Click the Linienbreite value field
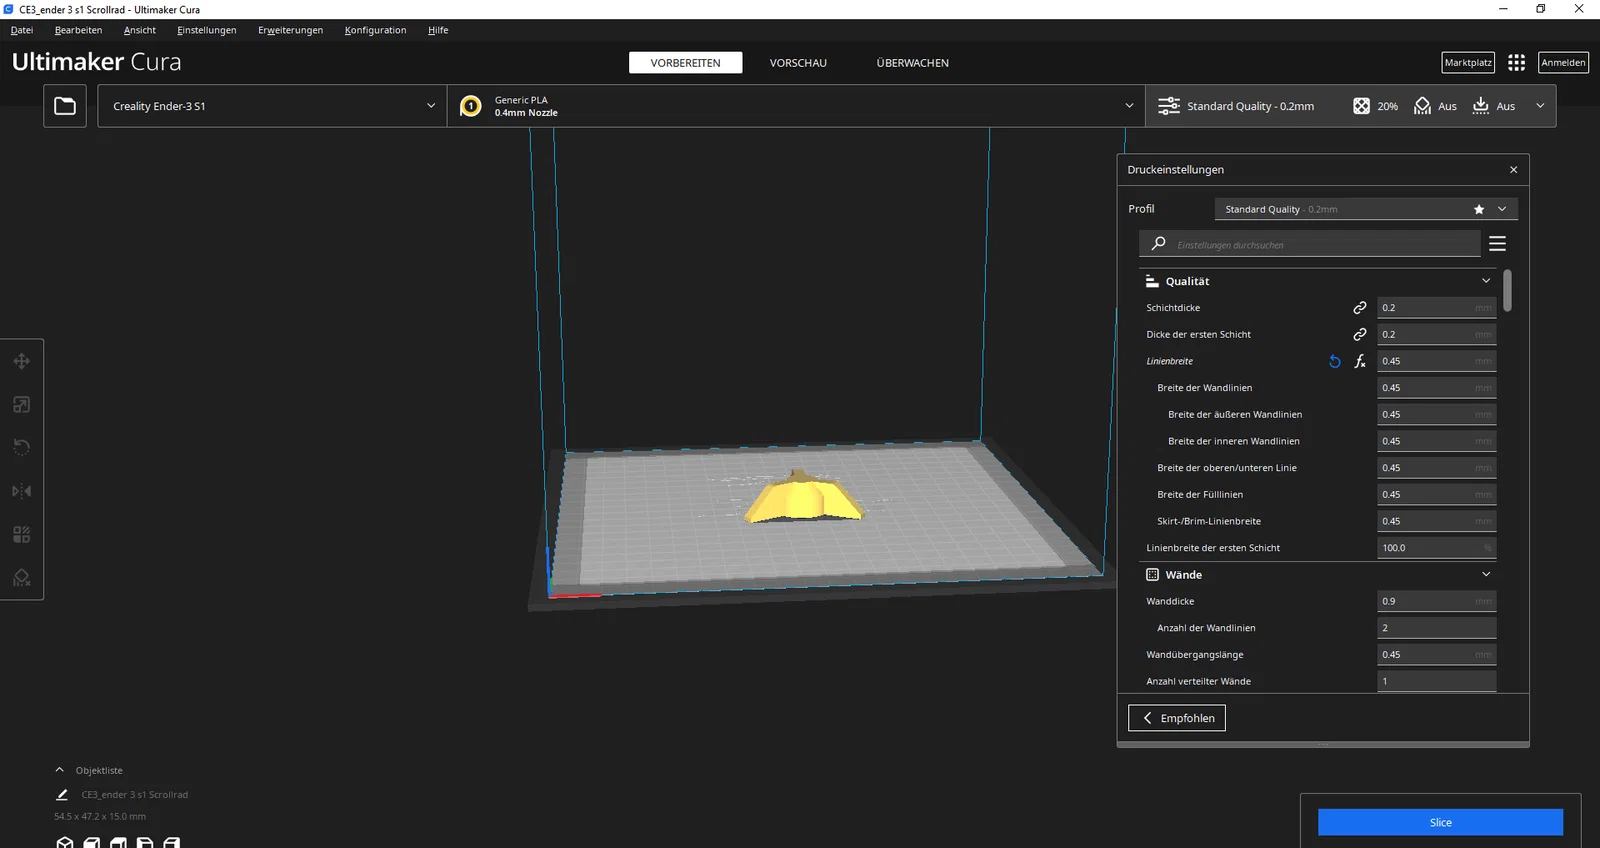This screenshot has height=848, width=1600. pos(1437,361)
